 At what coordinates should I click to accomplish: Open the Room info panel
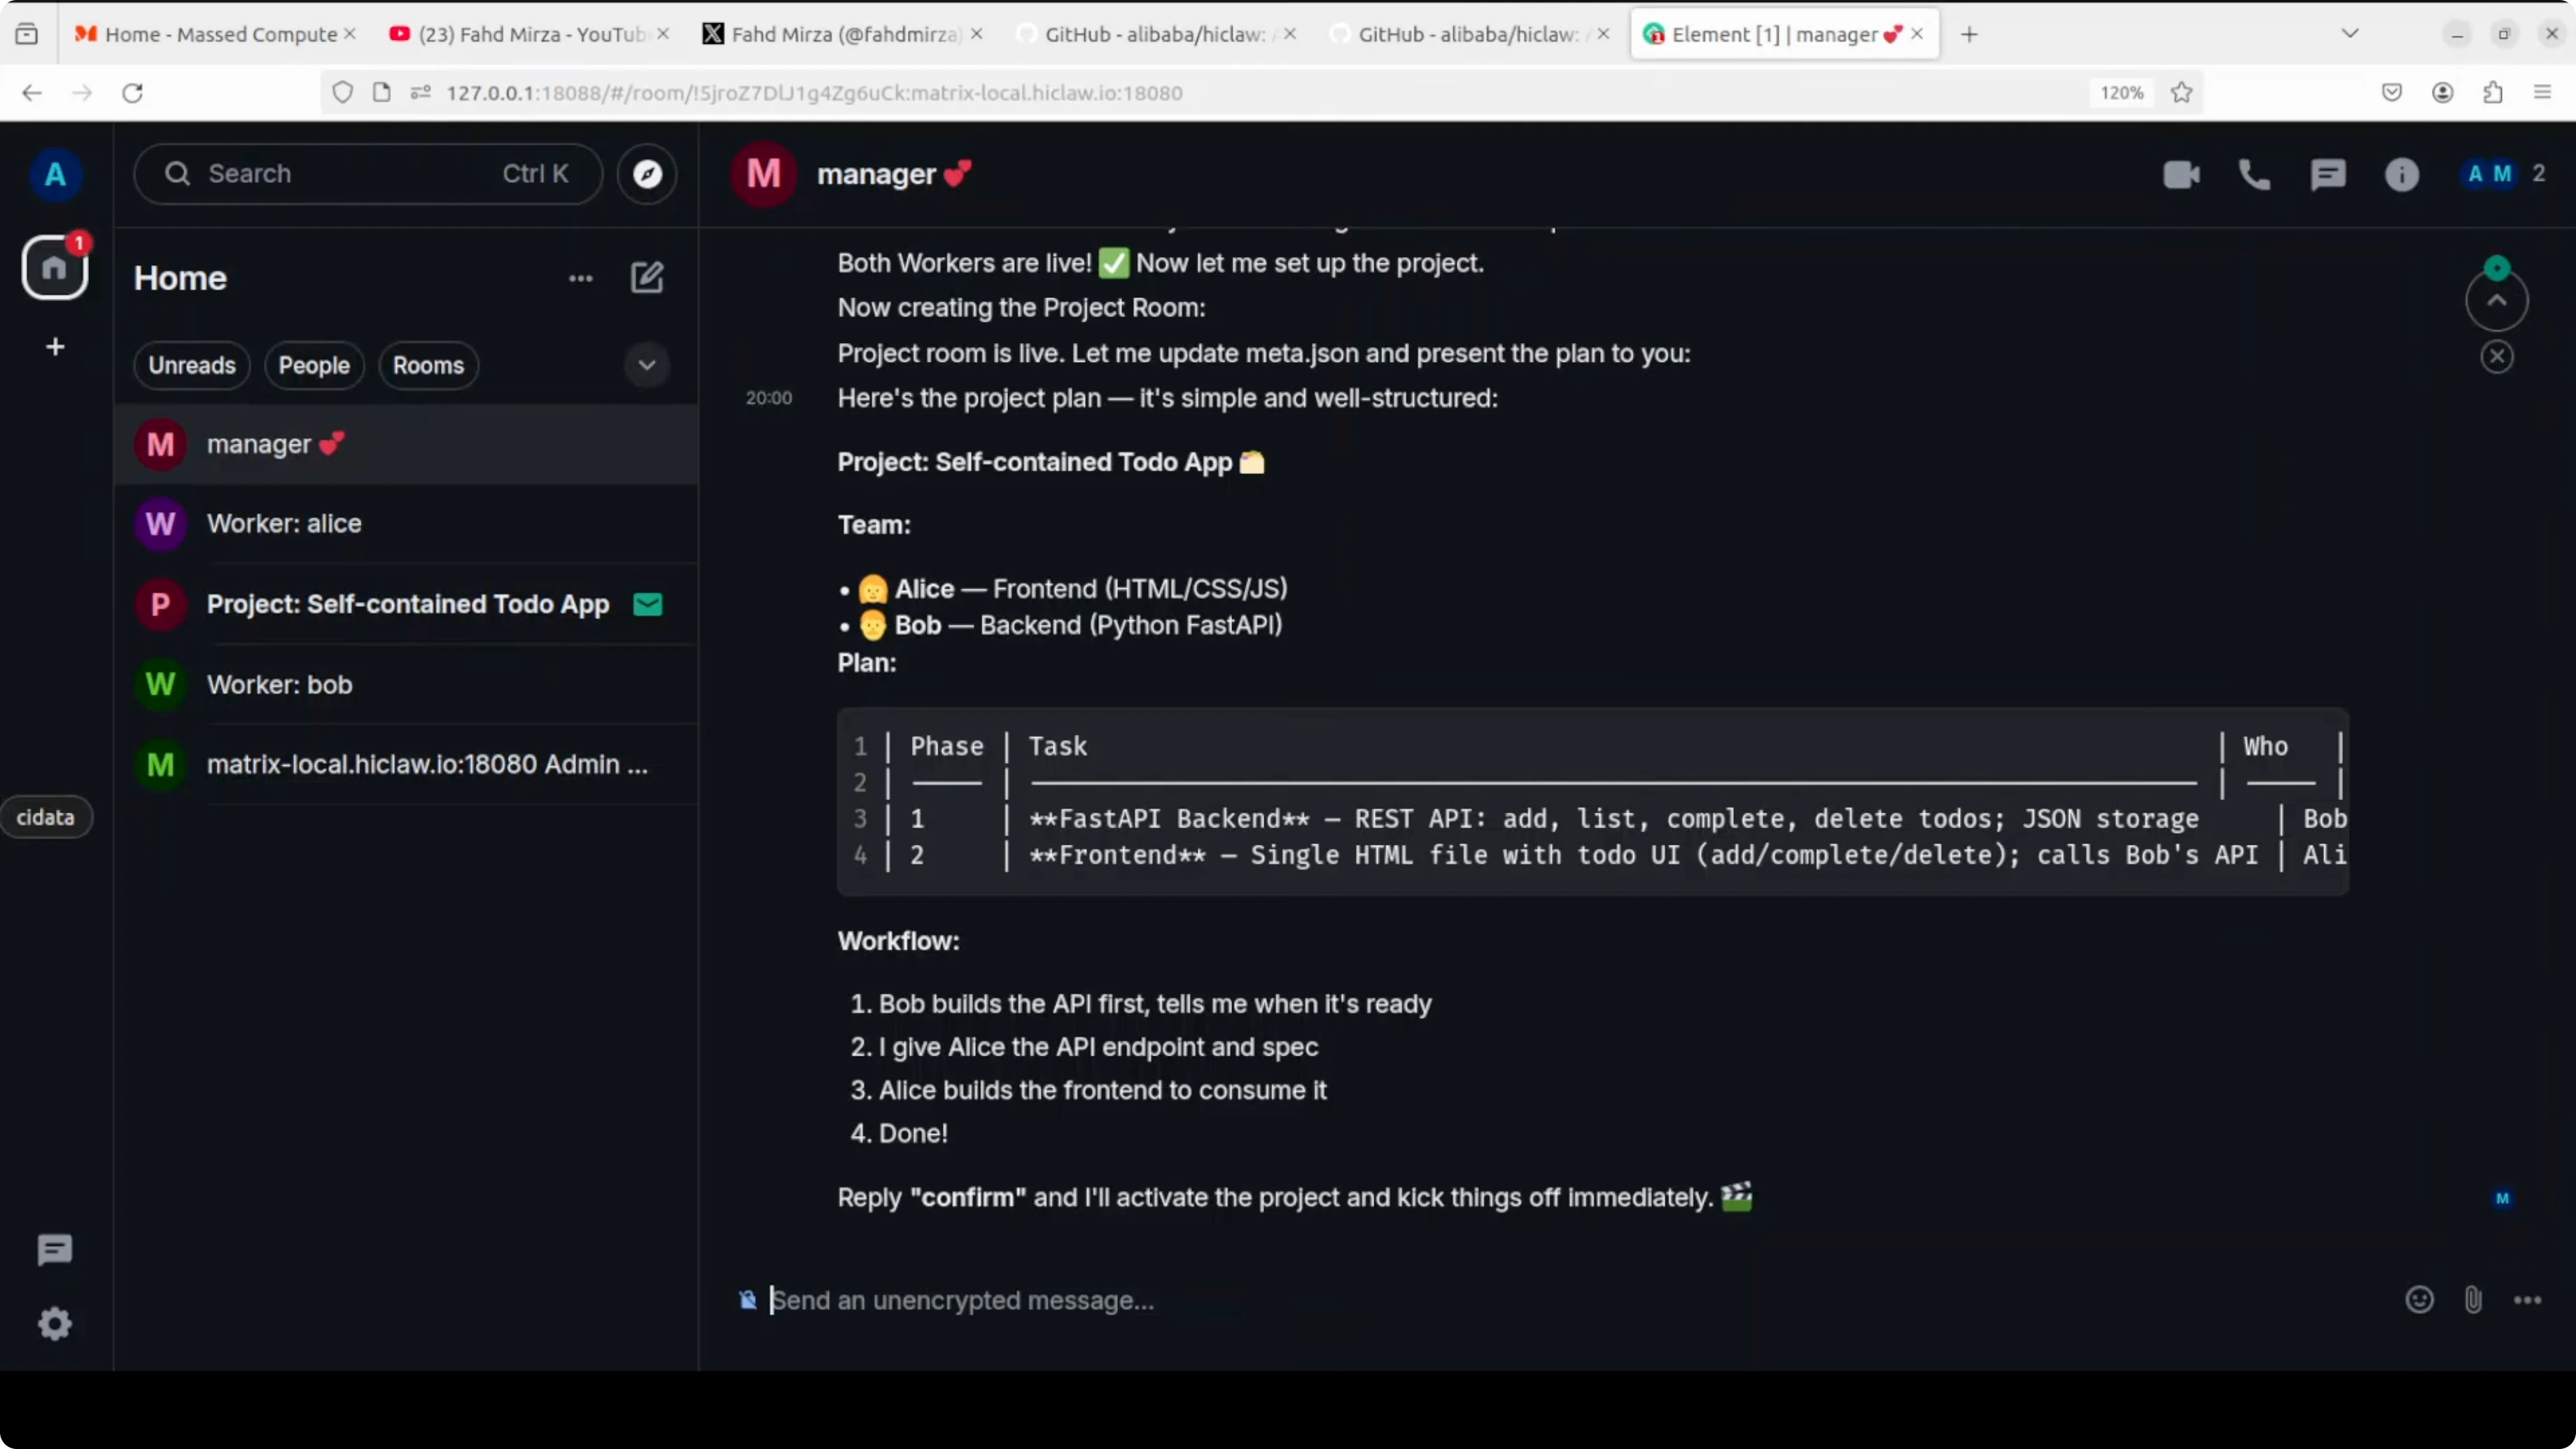pyautogui.click(x=2402, y=174)
